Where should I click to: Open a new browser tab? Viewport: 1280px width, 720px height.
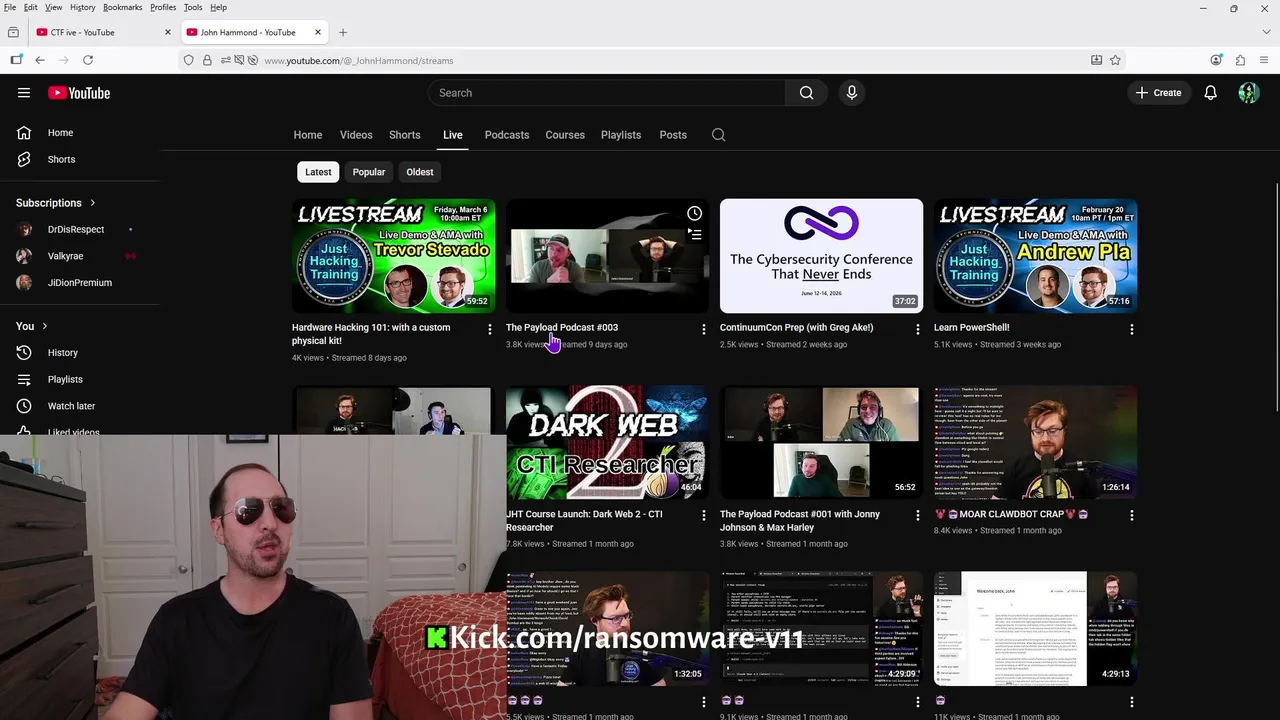point(342,32)
